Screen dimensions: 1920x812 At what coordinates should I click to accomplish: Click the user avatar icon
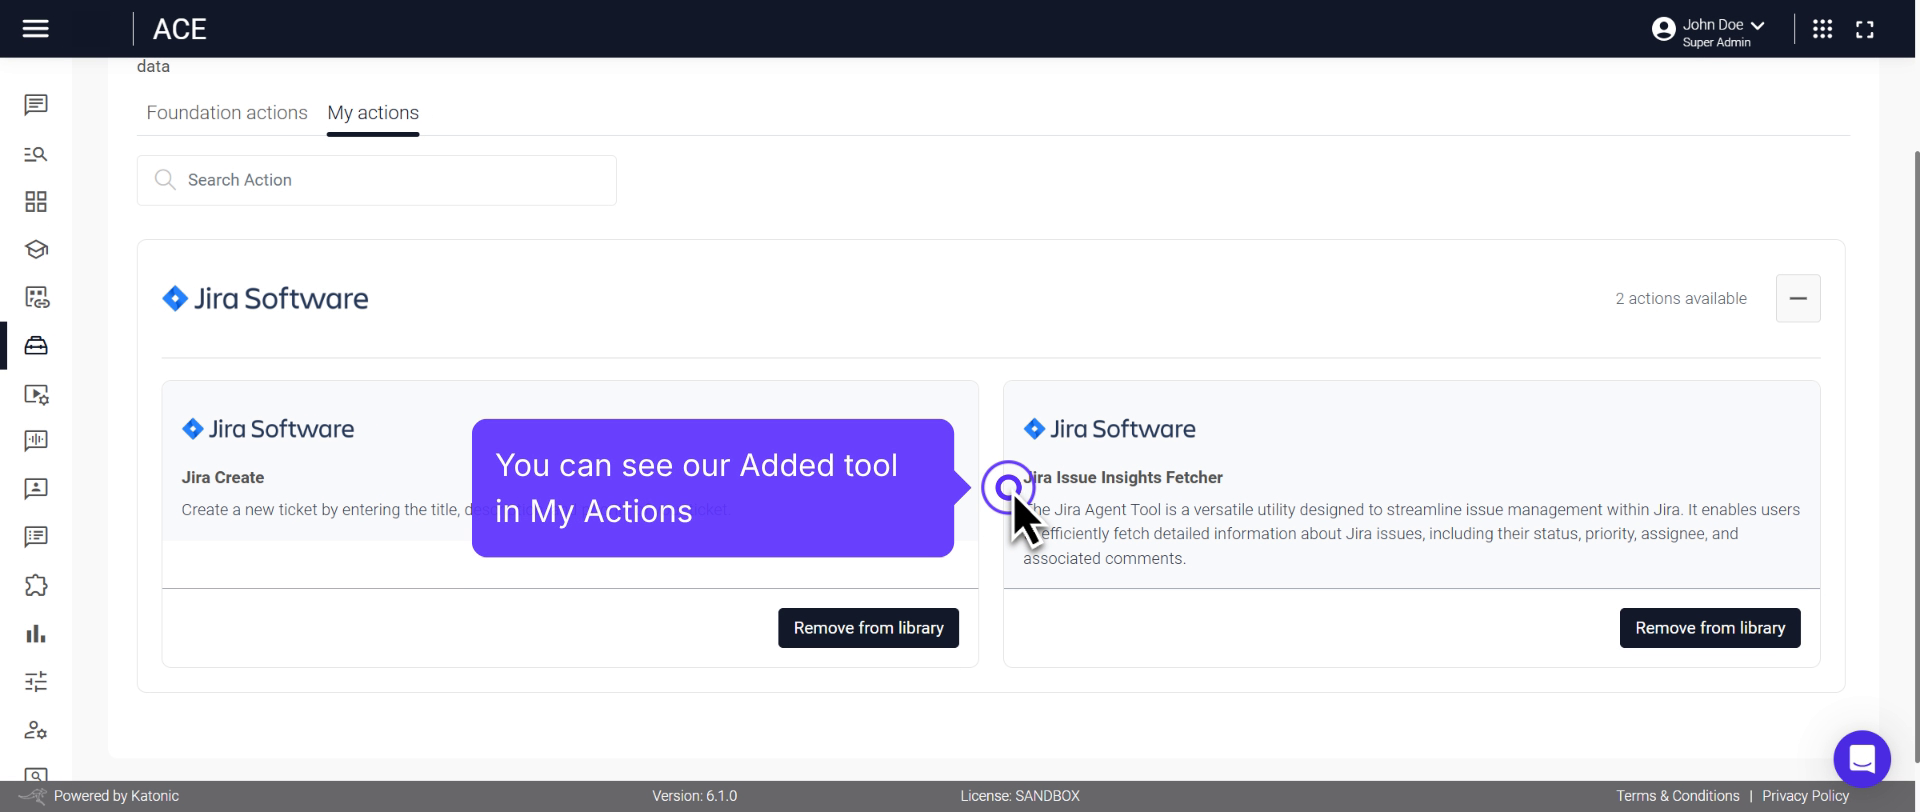click(1664, 29)
